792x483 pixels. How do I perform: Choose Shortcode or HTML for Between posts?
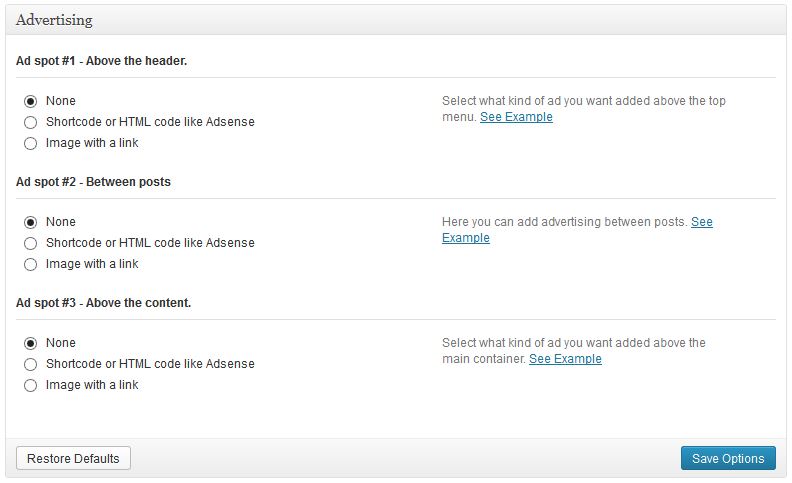(30, 244)
